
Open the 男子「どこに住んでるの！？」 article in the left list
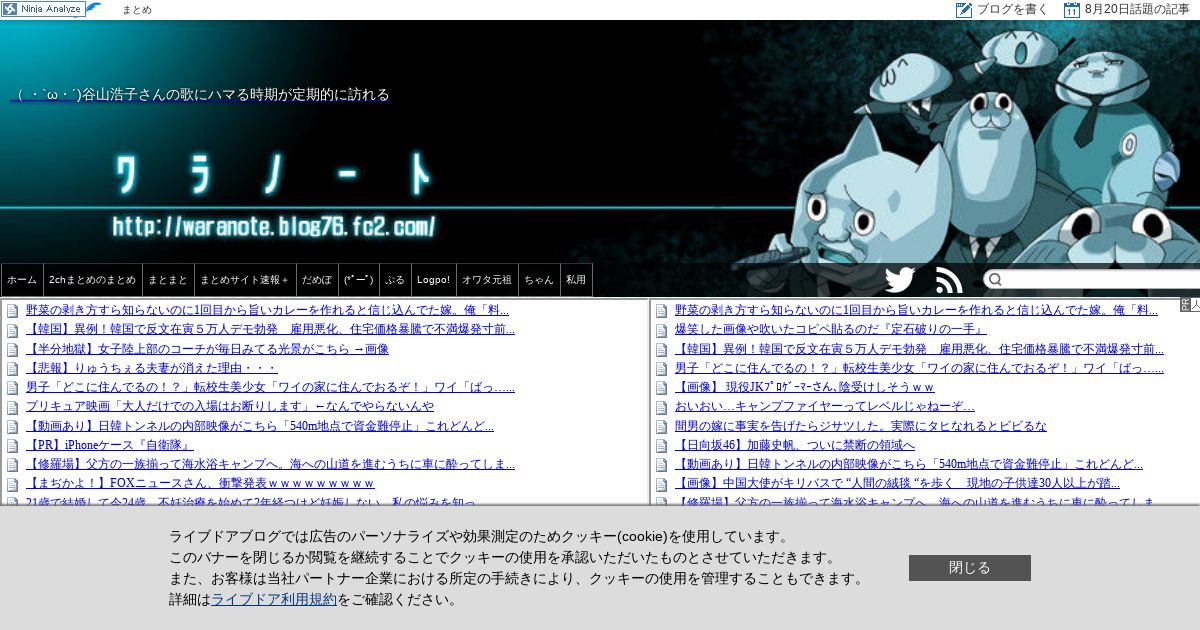pyautogui.click(x=270, y=387)
